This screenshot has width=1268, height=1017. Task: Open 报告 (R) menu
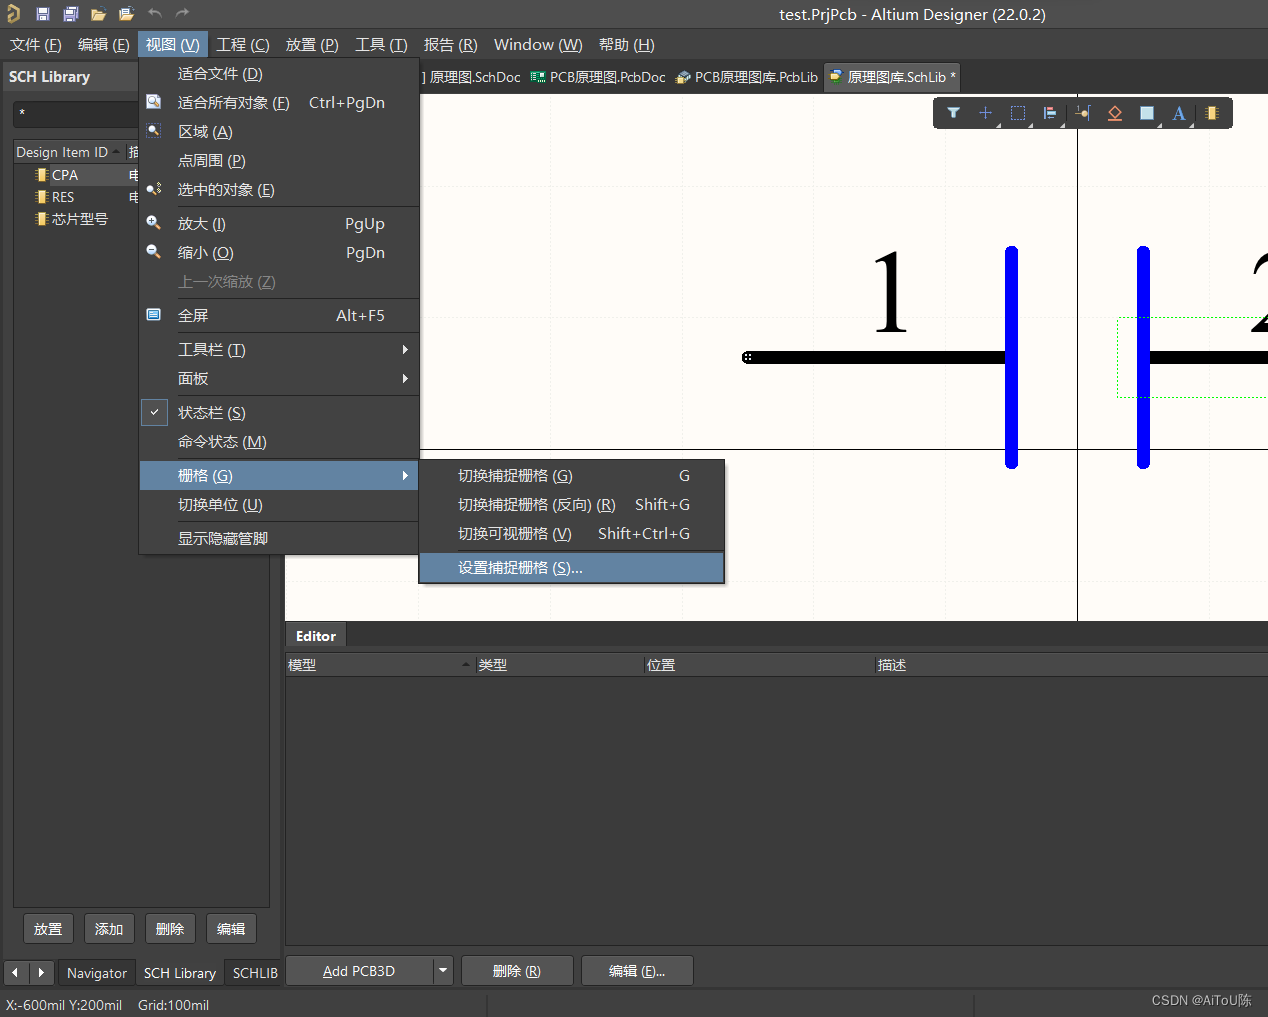tap(450, 45)
